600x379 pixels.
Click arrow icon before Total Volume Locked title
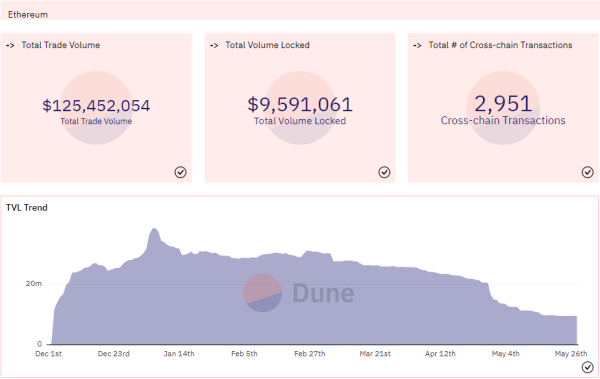(x=214, y=46)
